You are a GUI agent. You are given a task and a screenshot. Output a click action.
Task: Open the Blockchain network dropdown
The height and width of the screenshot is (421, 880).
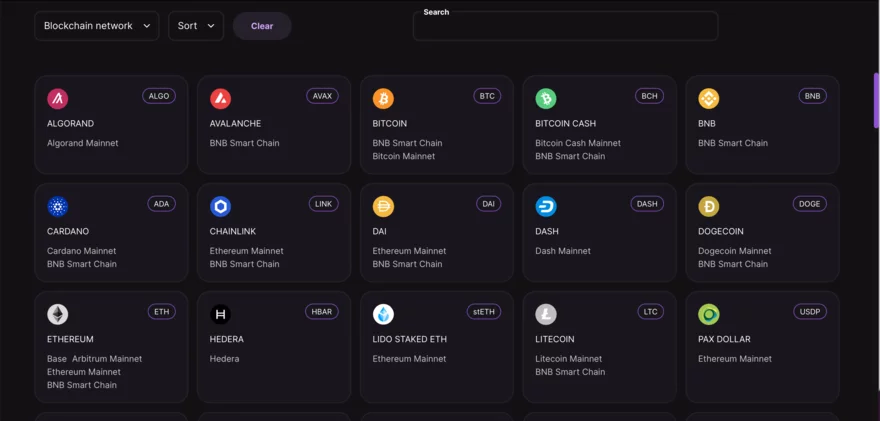click(x=97, y=26)
